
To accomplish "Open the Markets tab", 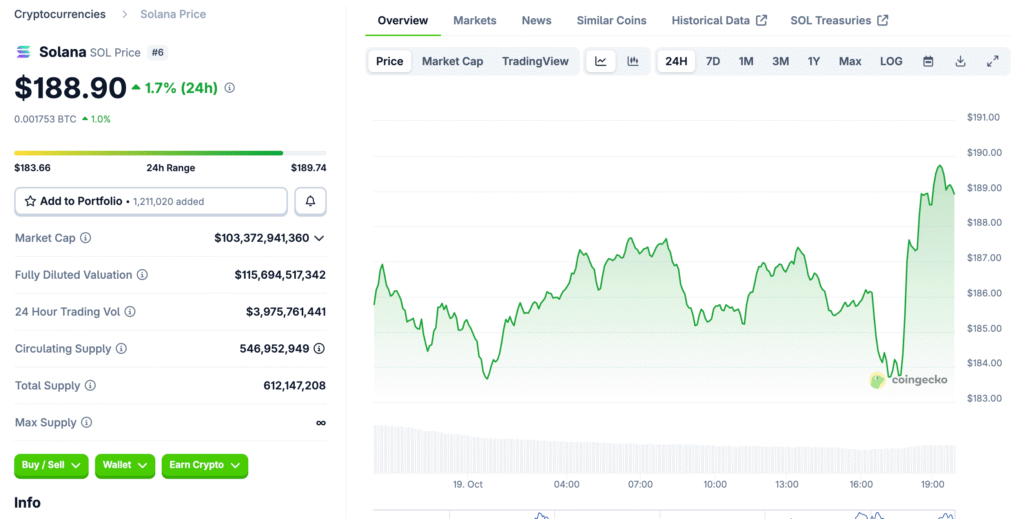I will (474, 20).
